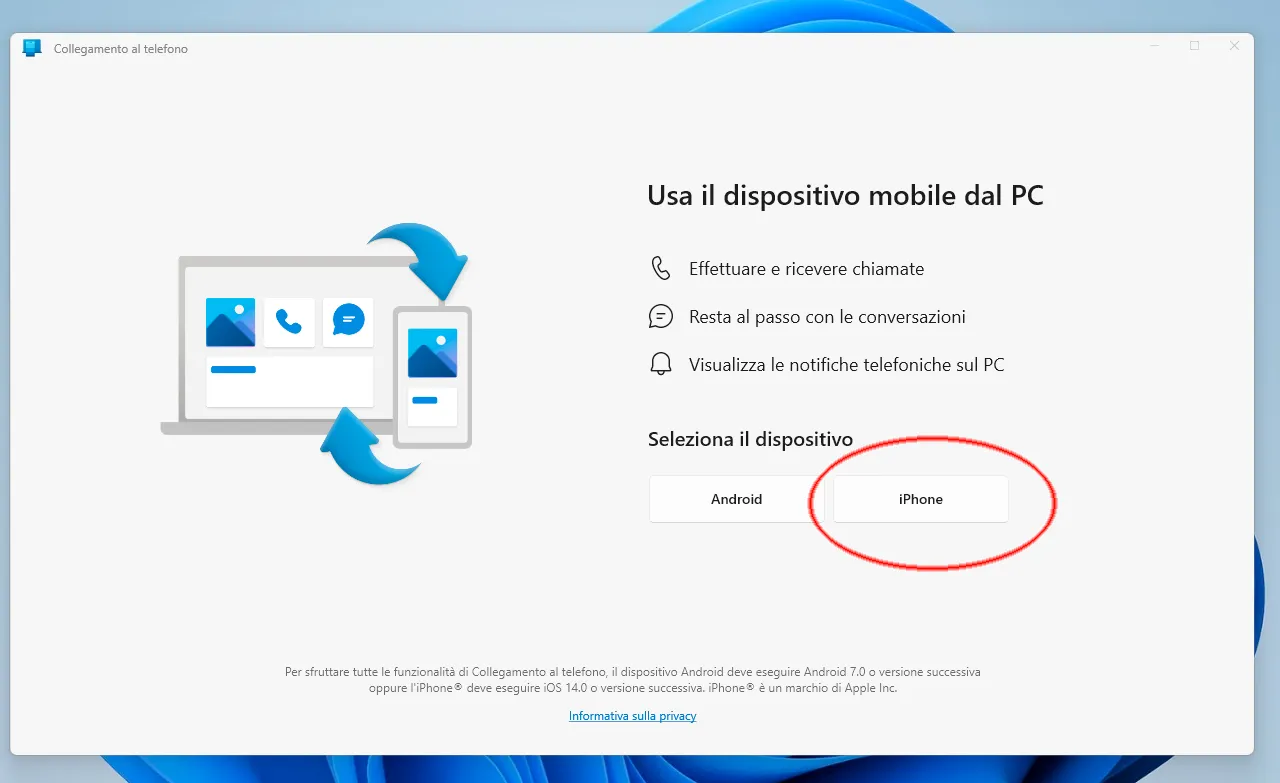The image size is (1280, 783).
Task: Click the phone call icon beside "Effettuare e ricevere chiamate"
Action: [660, 267]
